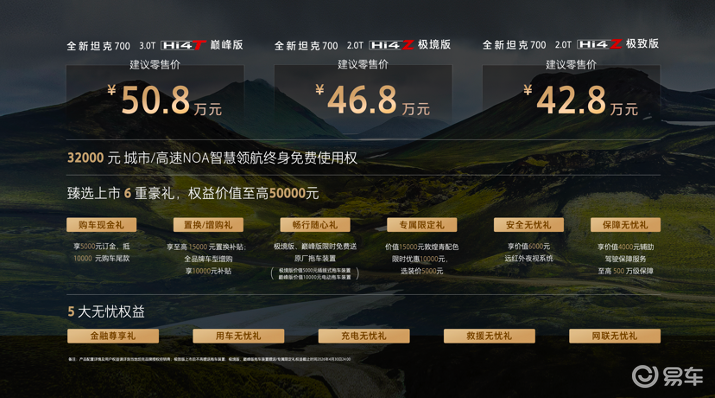Click the 50.8 万元 price
715x398 pixels.
(x=165, y=100)
